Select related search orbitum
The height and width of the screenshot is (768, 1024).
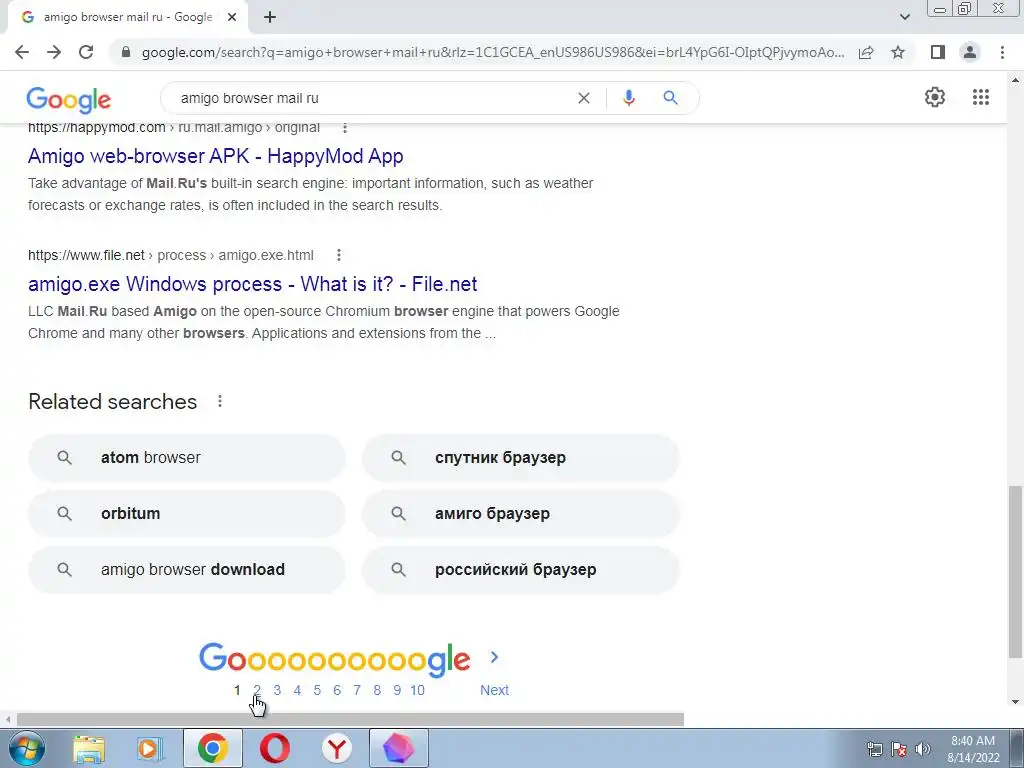coord(187,513)
